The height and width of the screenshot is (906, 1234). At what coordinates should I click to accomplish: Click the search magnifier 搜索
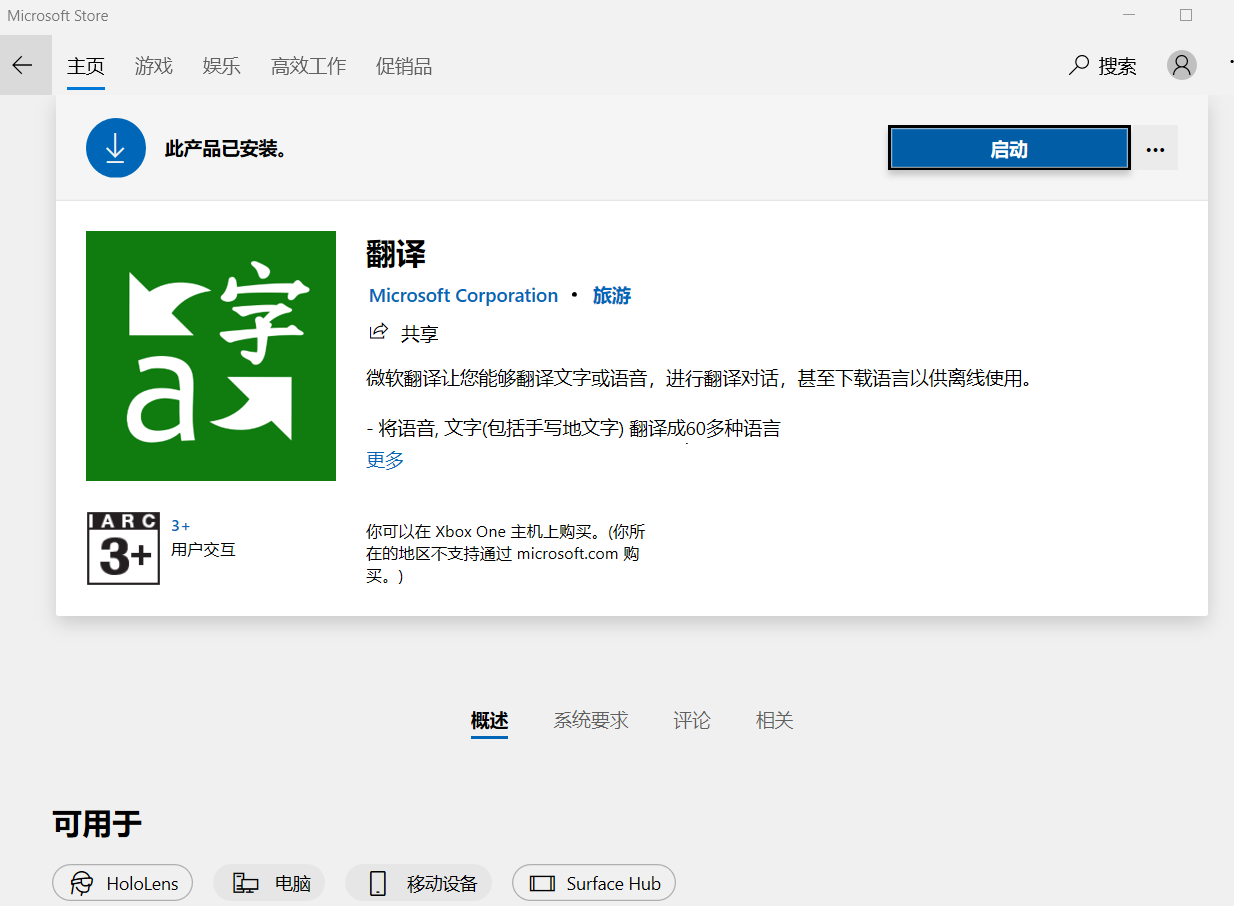pyautogui.click(x=1103, y=66)
